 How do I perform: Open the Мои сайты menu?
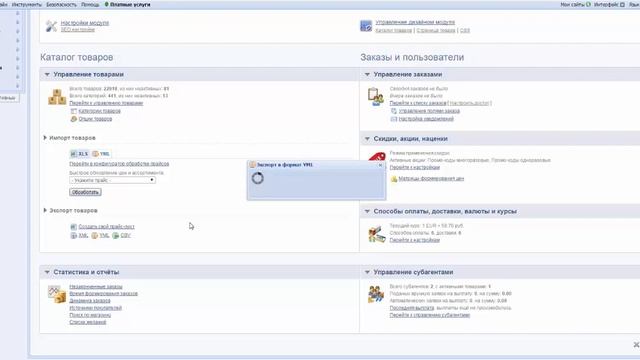[575, 4]
